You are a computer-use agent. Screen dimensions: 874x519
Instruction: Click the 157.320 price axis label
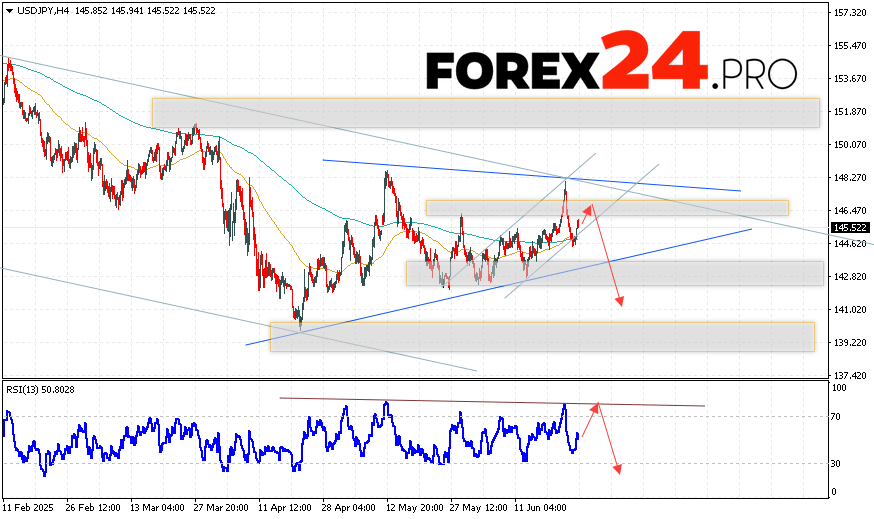(x=849, y=12)
